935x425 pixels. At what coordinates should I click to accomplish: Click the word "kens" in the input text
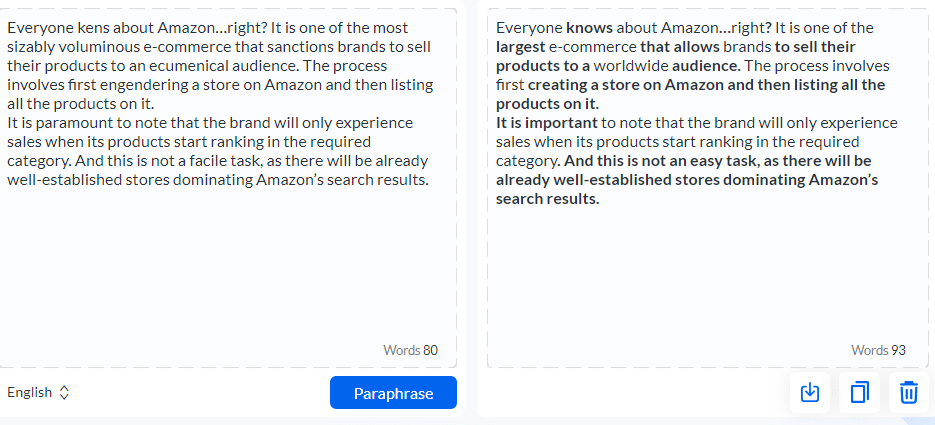pyautogui.click(x=93, y=27)
